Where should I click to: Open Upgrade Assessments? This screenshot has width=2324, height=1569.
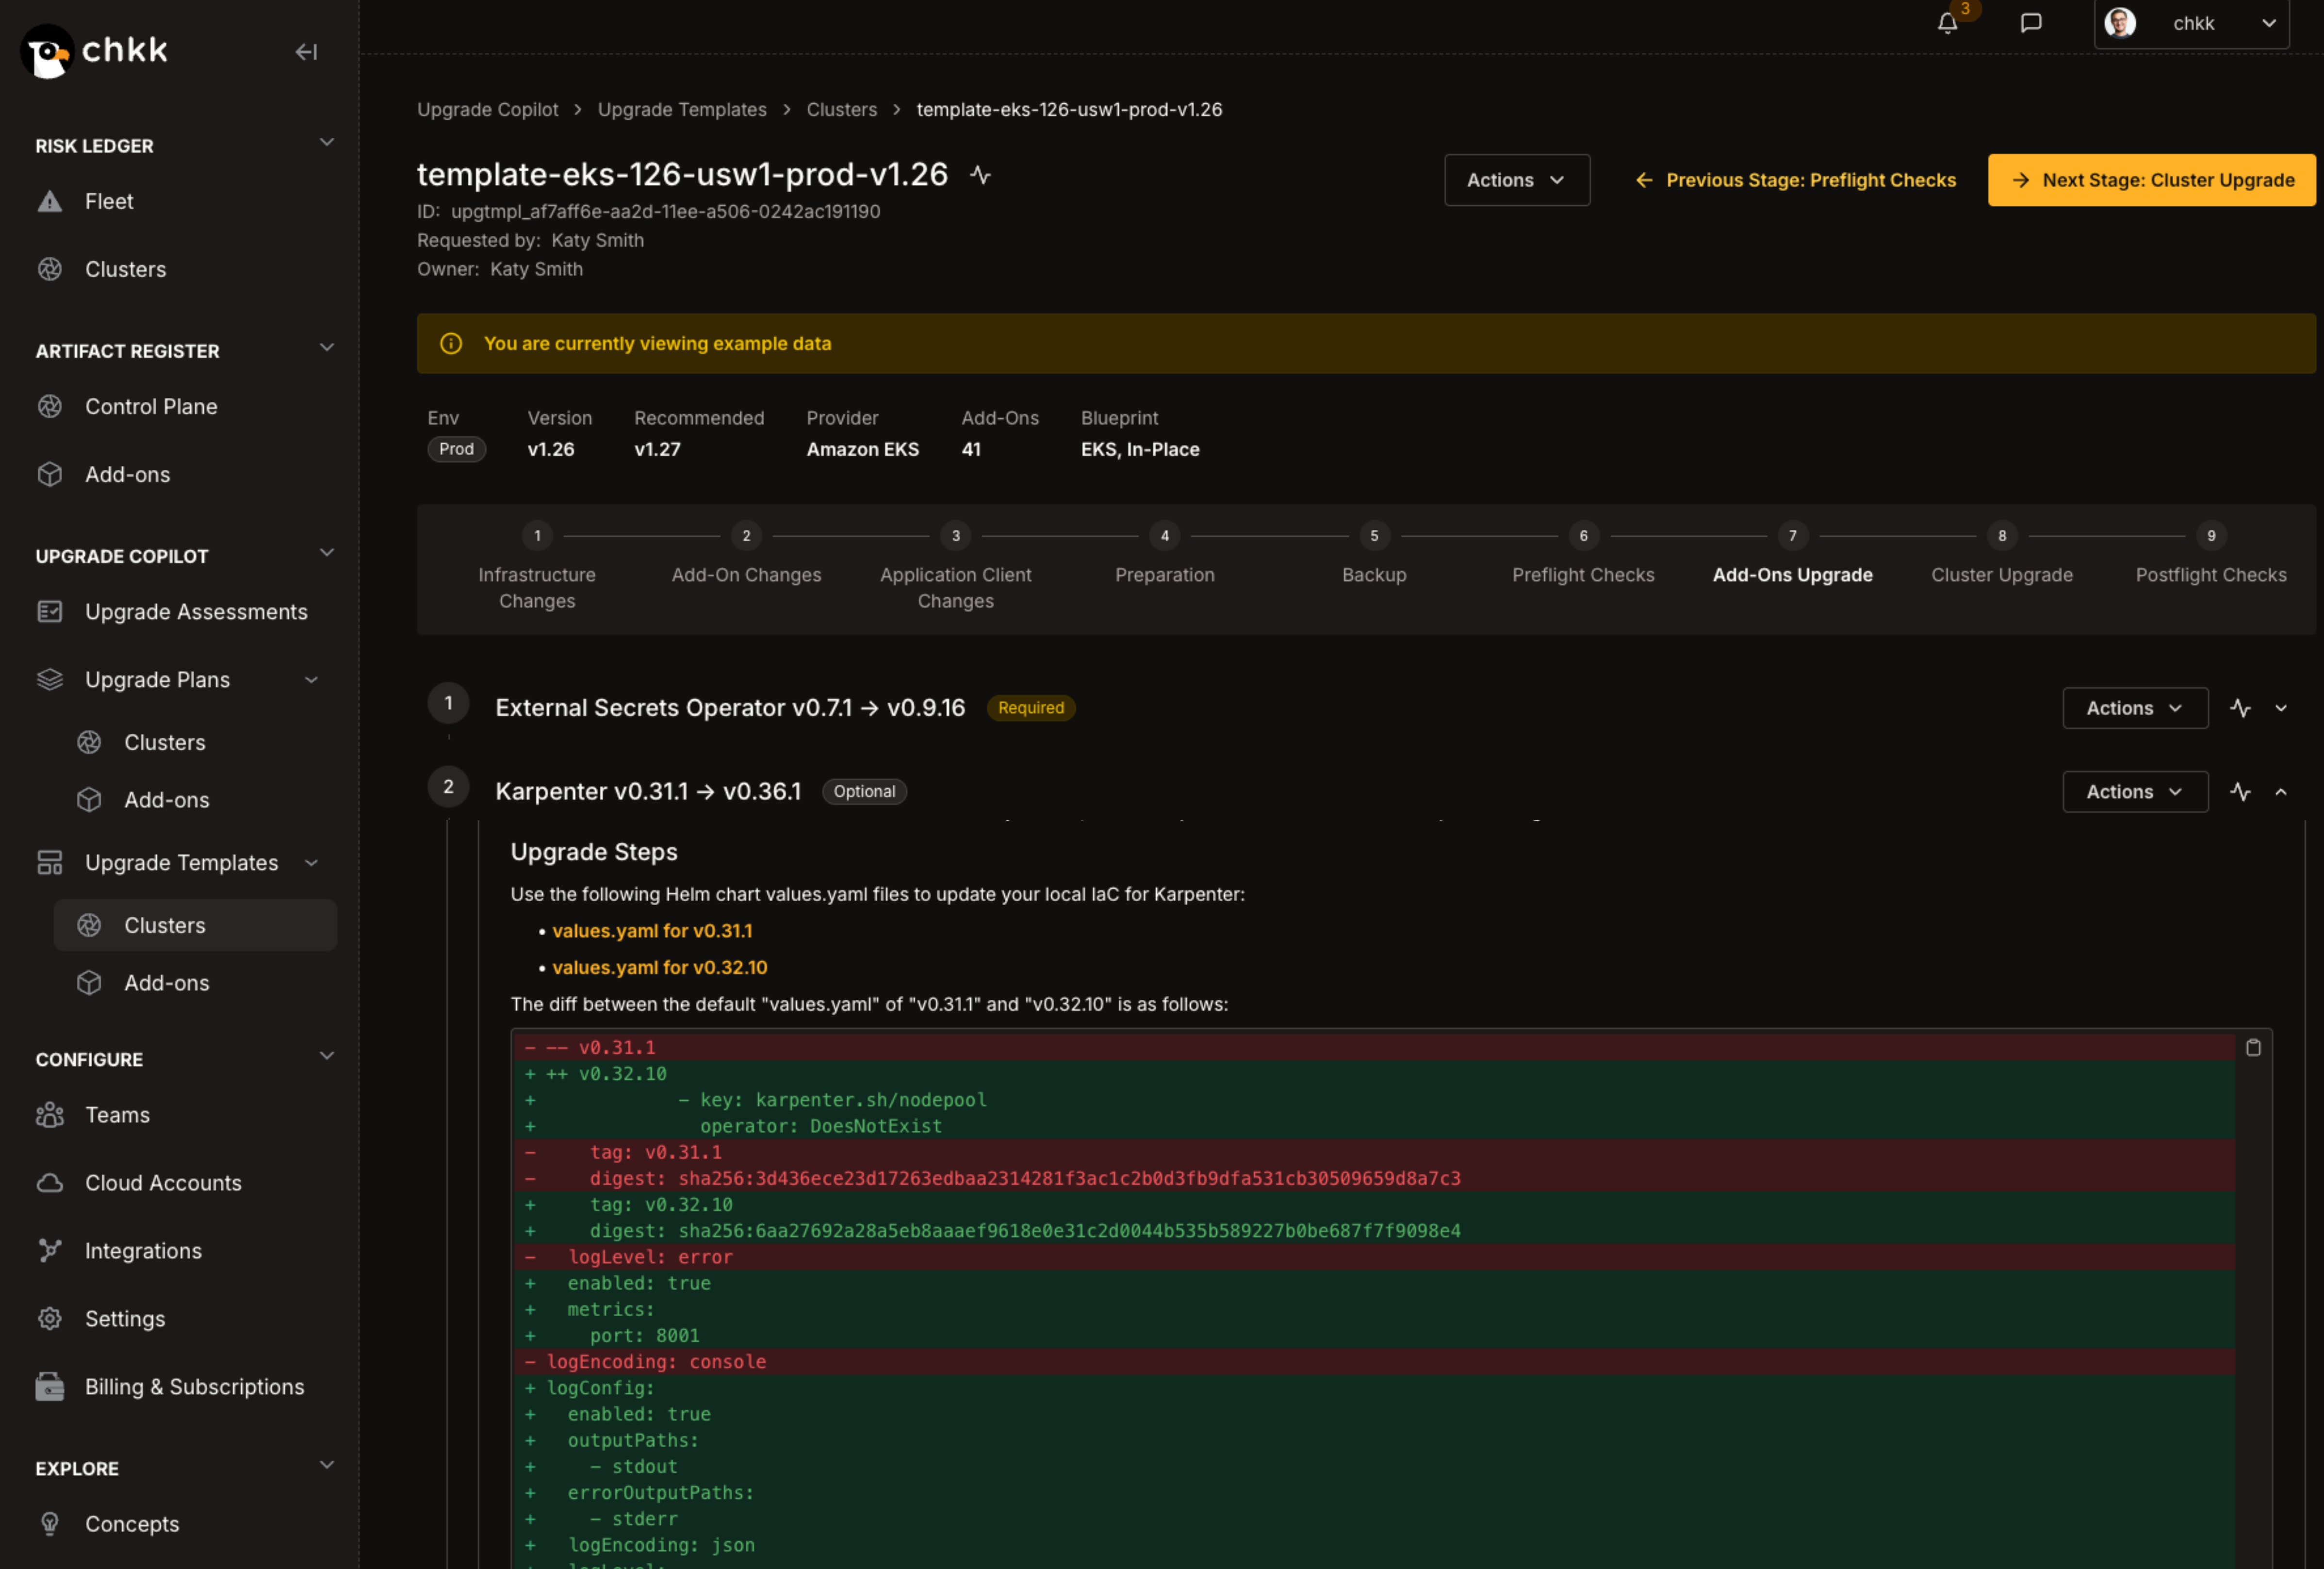coord(196,612)
